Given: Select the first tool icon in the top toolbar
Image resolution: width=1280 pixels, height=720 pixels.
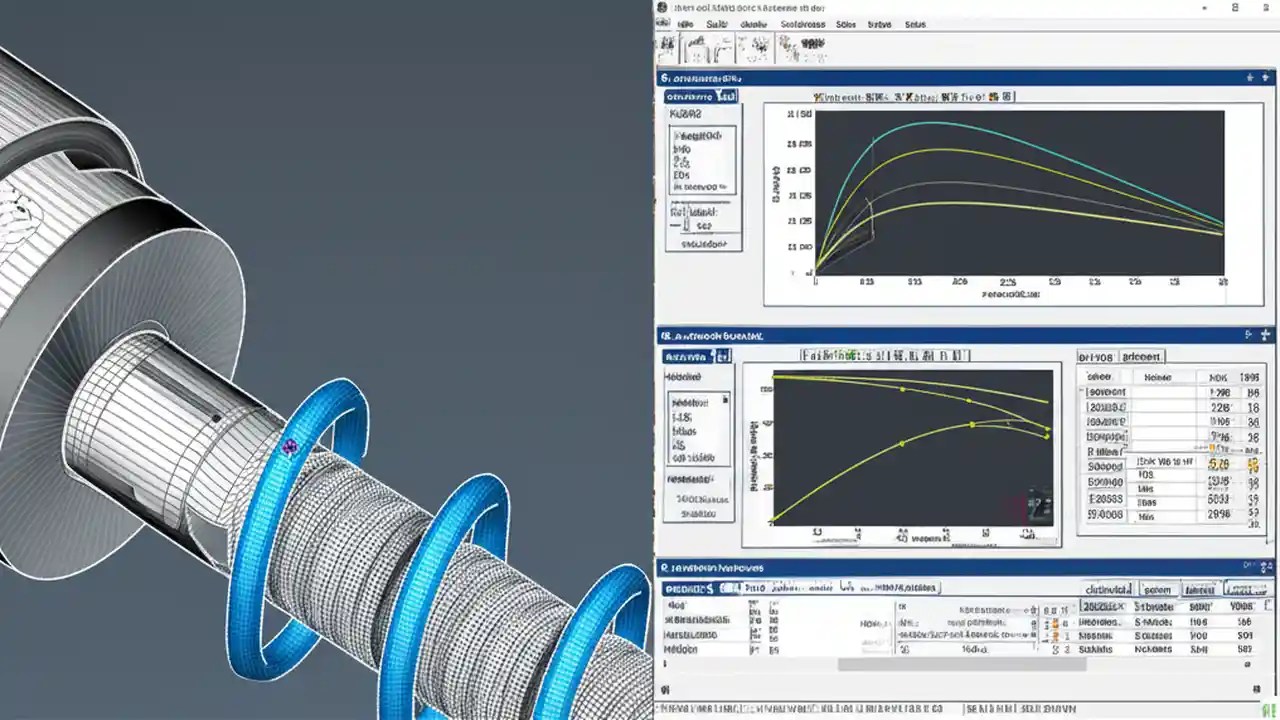Looking at the screenshot, I should click(668, 46).
